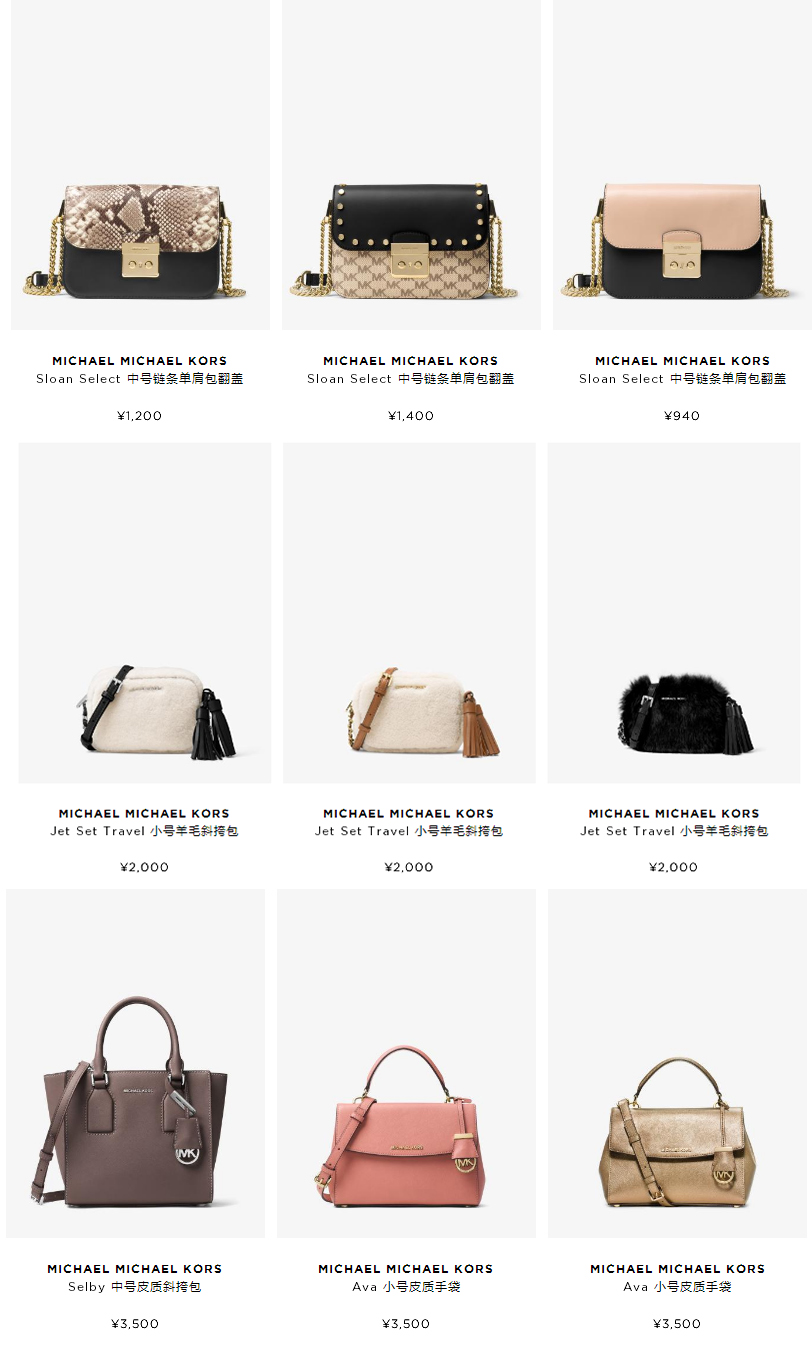The width and height of the screenshot is (812, 1346).
Task: Click the ¥1,400 price label
Action: (411, 416)
